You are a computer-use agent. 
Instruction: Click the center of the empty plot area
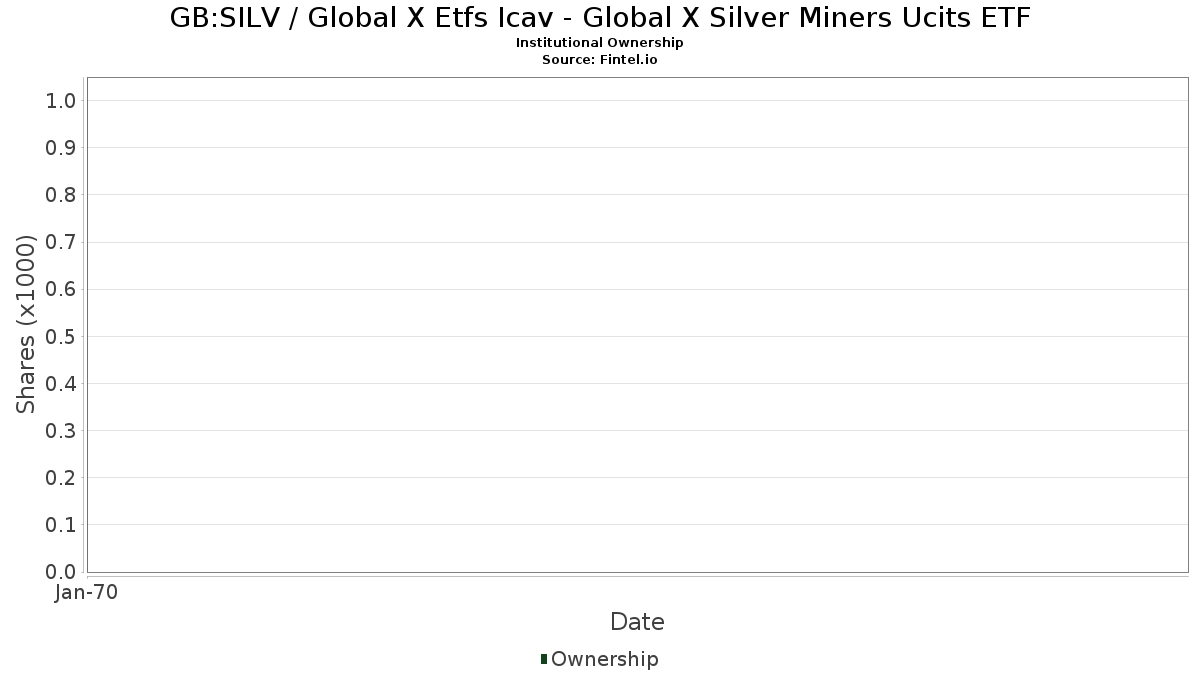(637, 325)
